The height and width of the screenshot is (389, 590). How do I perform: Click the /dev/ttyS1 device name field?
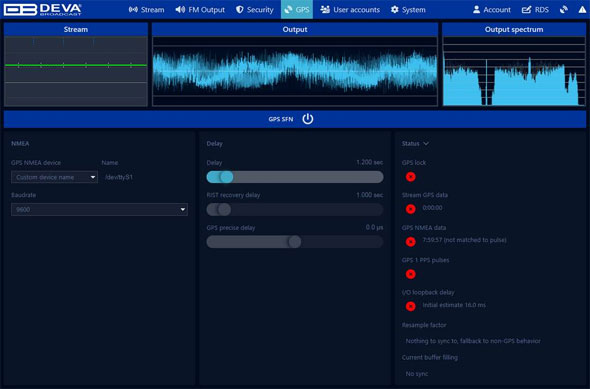point(119,177)
